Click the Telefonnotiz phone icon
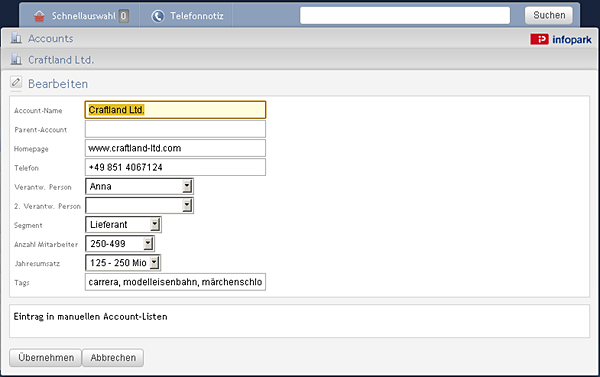The image size is (600, 377). tap(158, 16)
